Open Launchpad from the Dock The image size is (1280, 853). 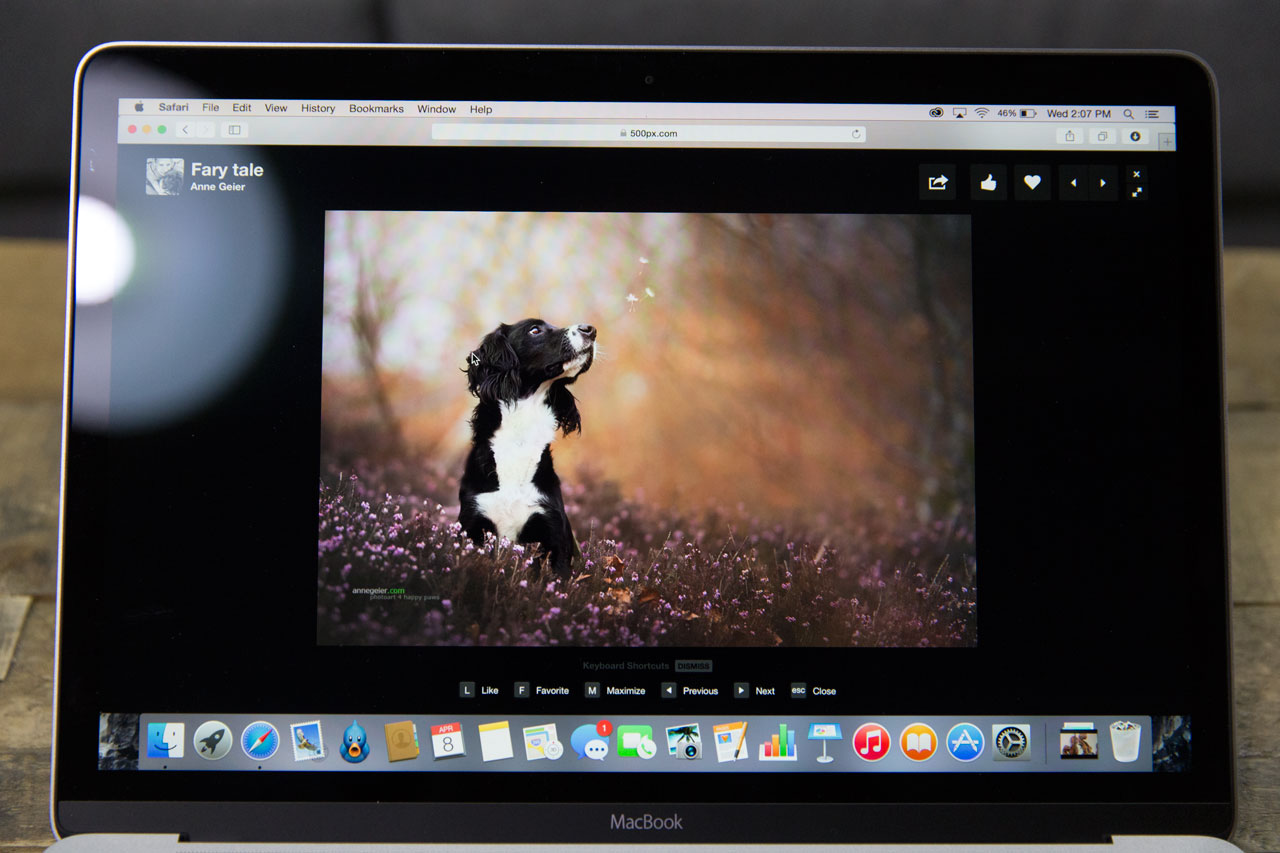coord(213,741)
